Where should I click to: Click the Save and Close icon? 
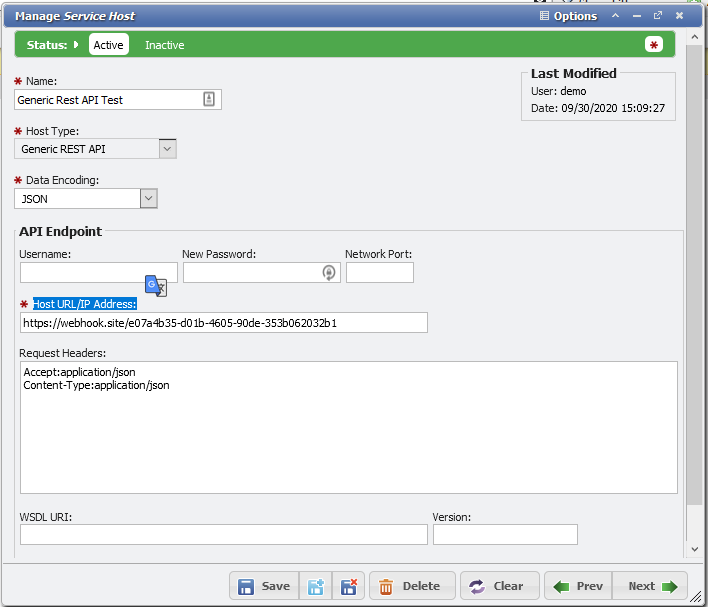point(348,587)
